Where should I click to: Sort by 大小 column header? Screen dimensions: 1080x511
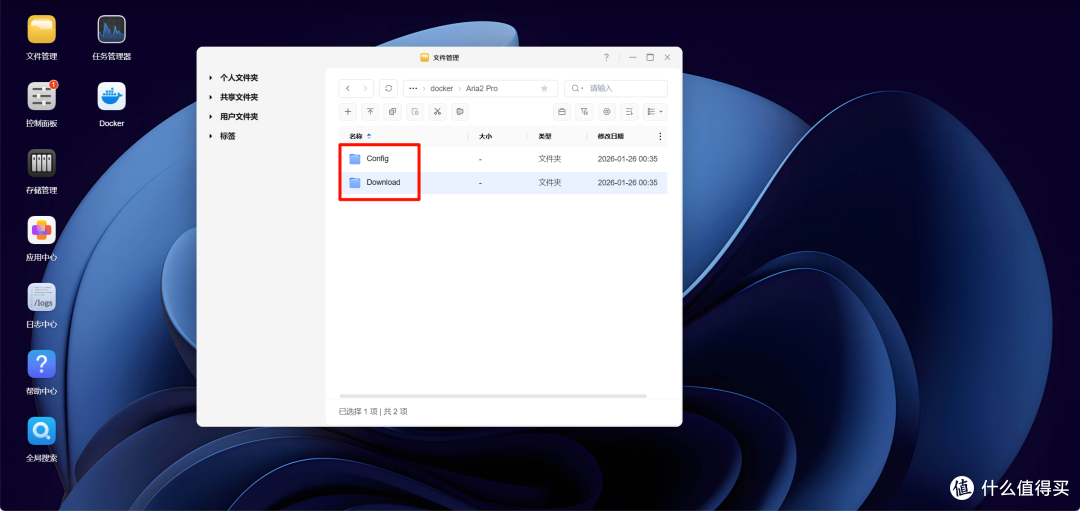[486, 136]
